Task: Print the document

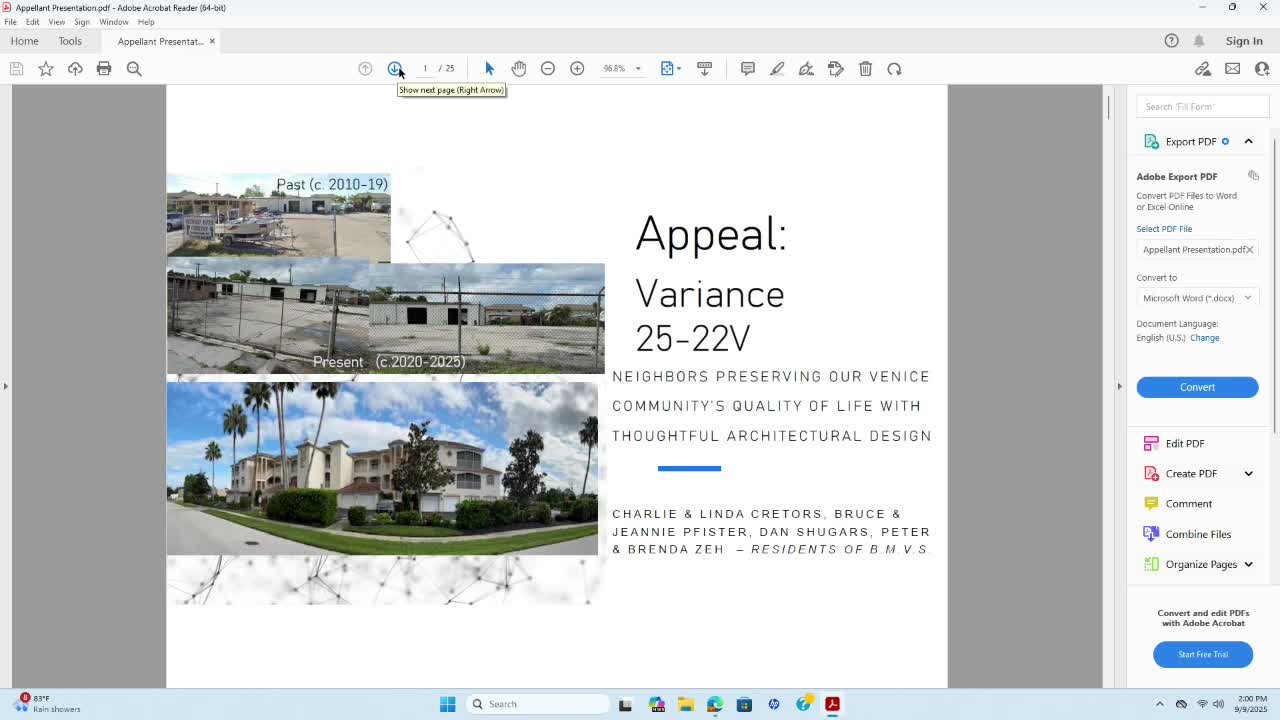Action: tap(104, 68)
